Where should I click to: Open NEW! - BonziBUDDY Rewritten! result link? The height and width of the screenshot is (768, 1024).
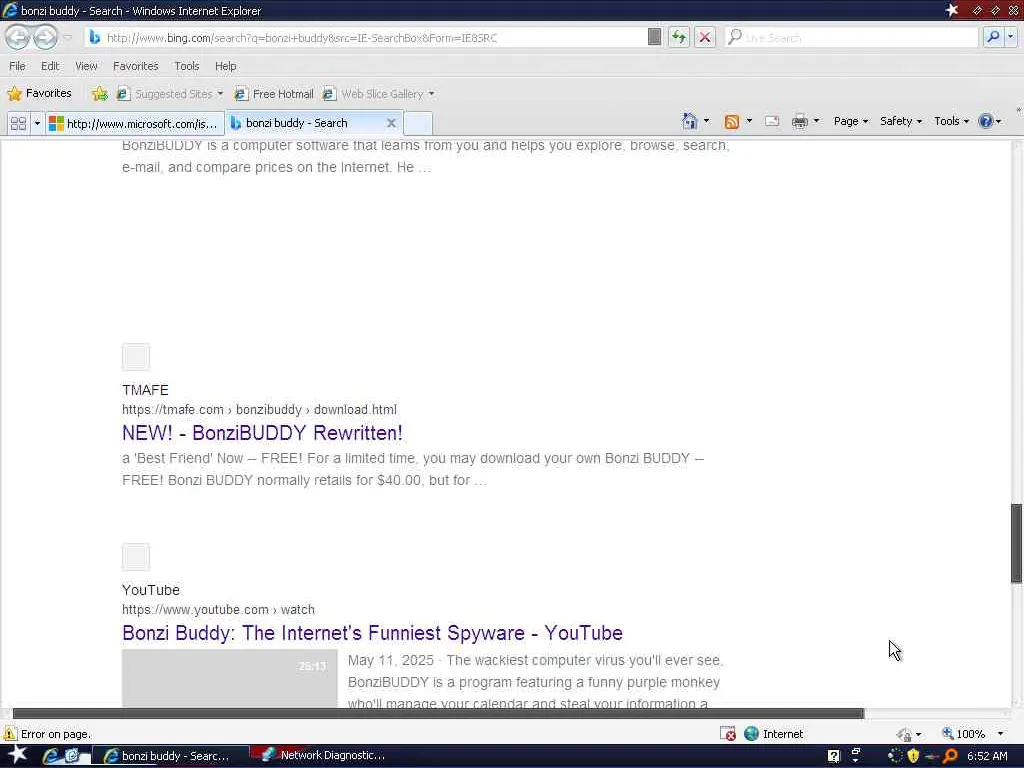coord(262,433)
